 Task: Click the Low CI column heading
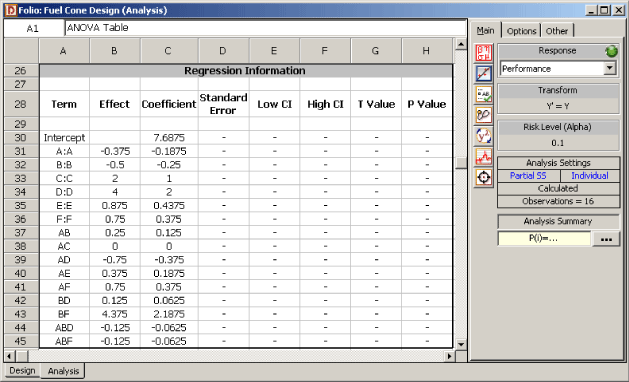point(274,104)
